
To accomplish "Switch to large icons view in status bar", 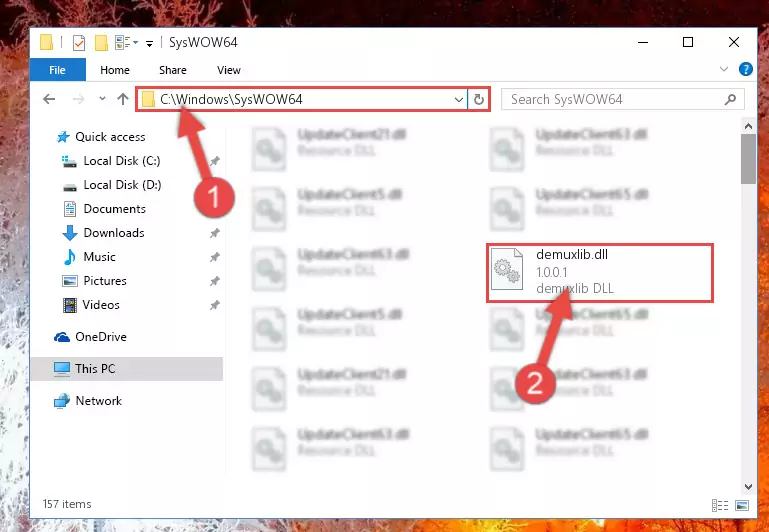I will click(x=742, y=506).
